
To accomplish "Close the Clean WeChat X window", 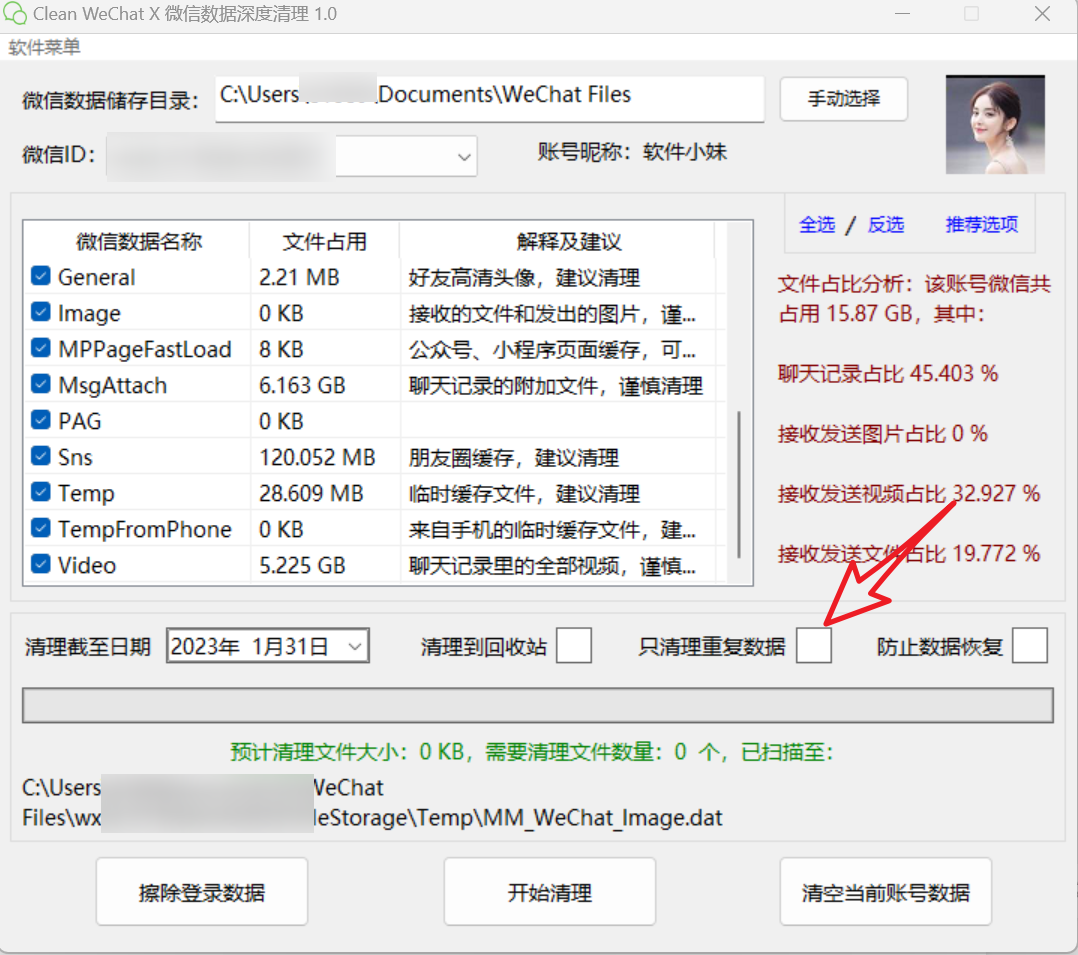I will [1042, 14].
